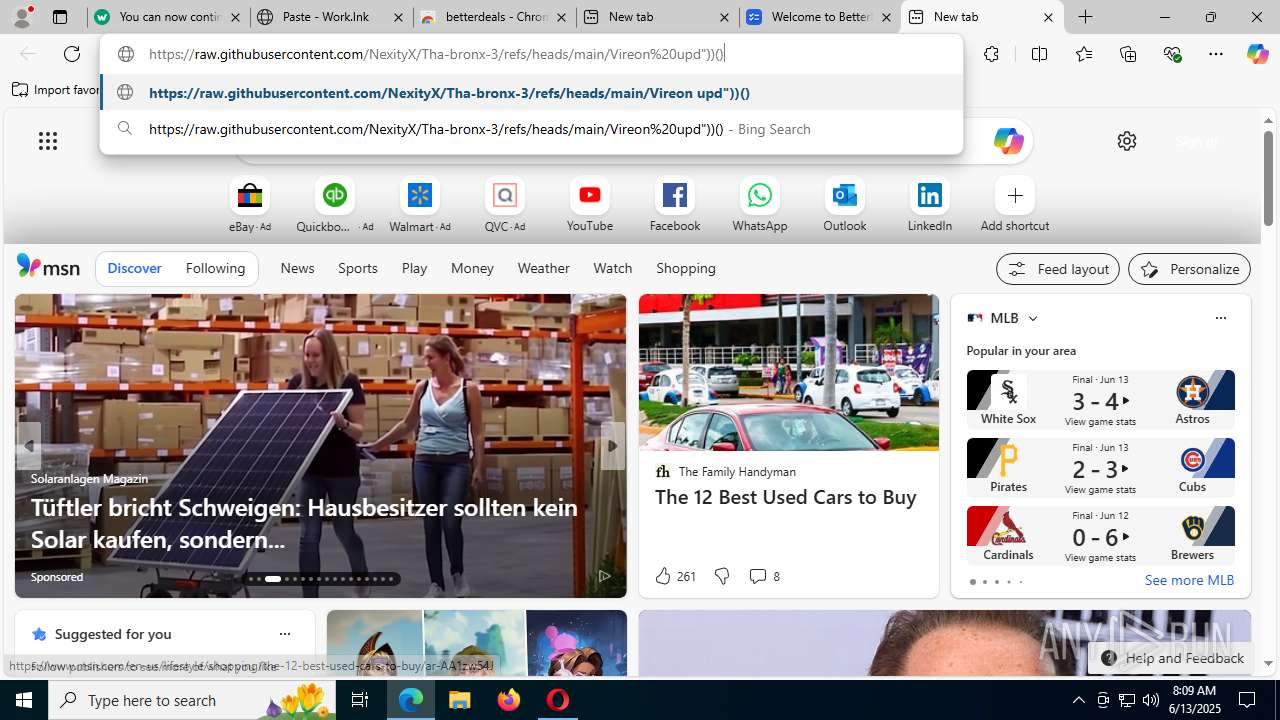Screen dimensions: 1280x720
Task: Open the Microsoft apps grid launcher
Action: 47,141
